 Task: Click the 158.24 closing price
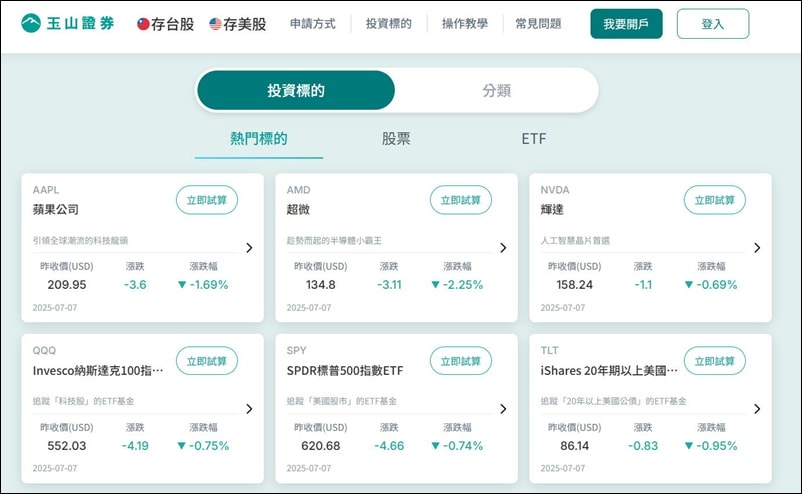574,285
